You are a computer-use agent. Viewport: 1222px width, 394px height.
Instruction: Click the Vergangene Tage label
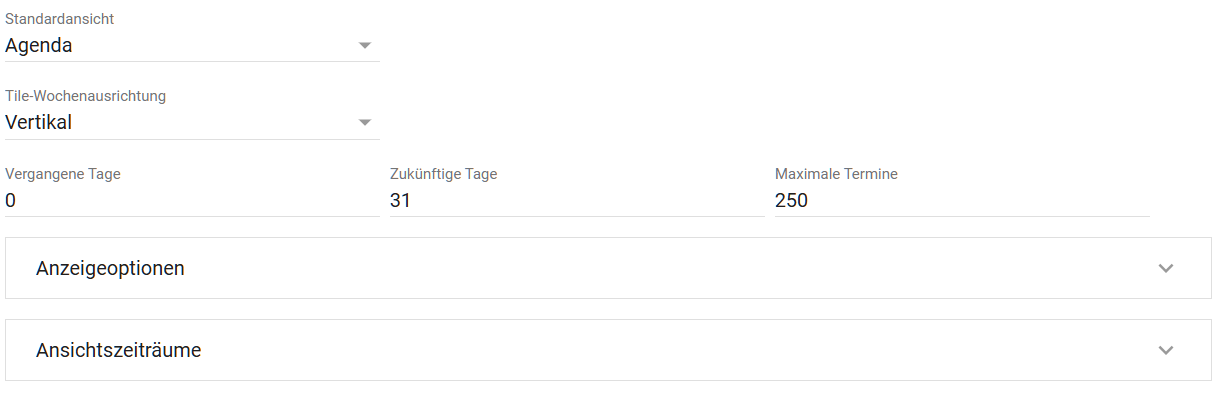pyautogui.click(x=63, y=174)
